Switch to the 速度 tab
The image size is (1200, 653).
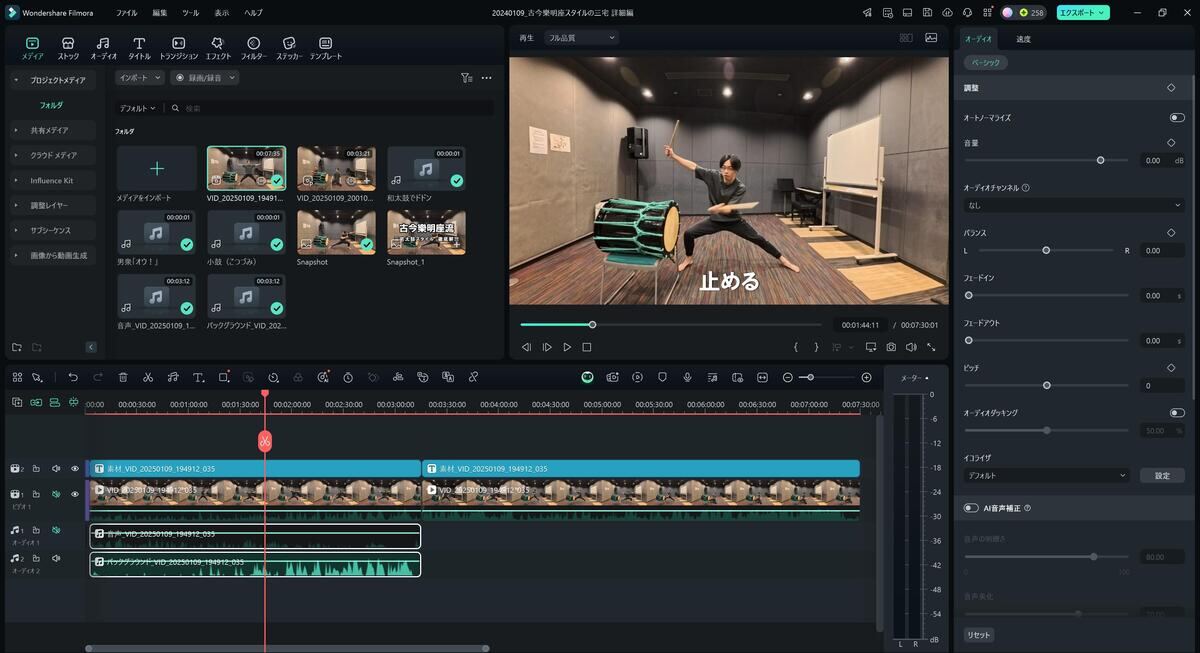pos(1023,39)
